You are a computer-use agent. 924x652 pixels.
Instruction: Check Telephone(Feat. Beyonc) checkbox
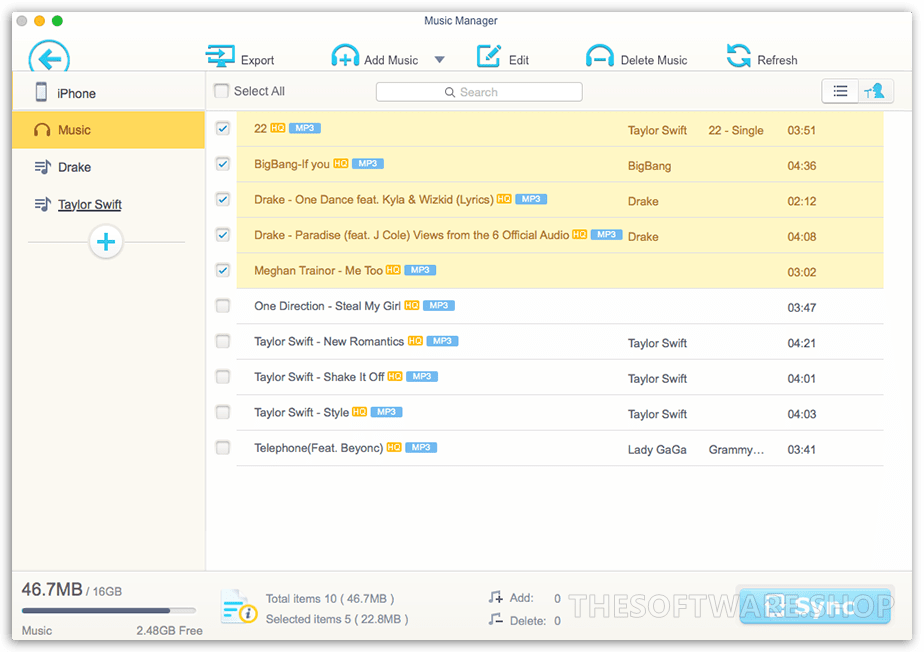pos(223,448)
